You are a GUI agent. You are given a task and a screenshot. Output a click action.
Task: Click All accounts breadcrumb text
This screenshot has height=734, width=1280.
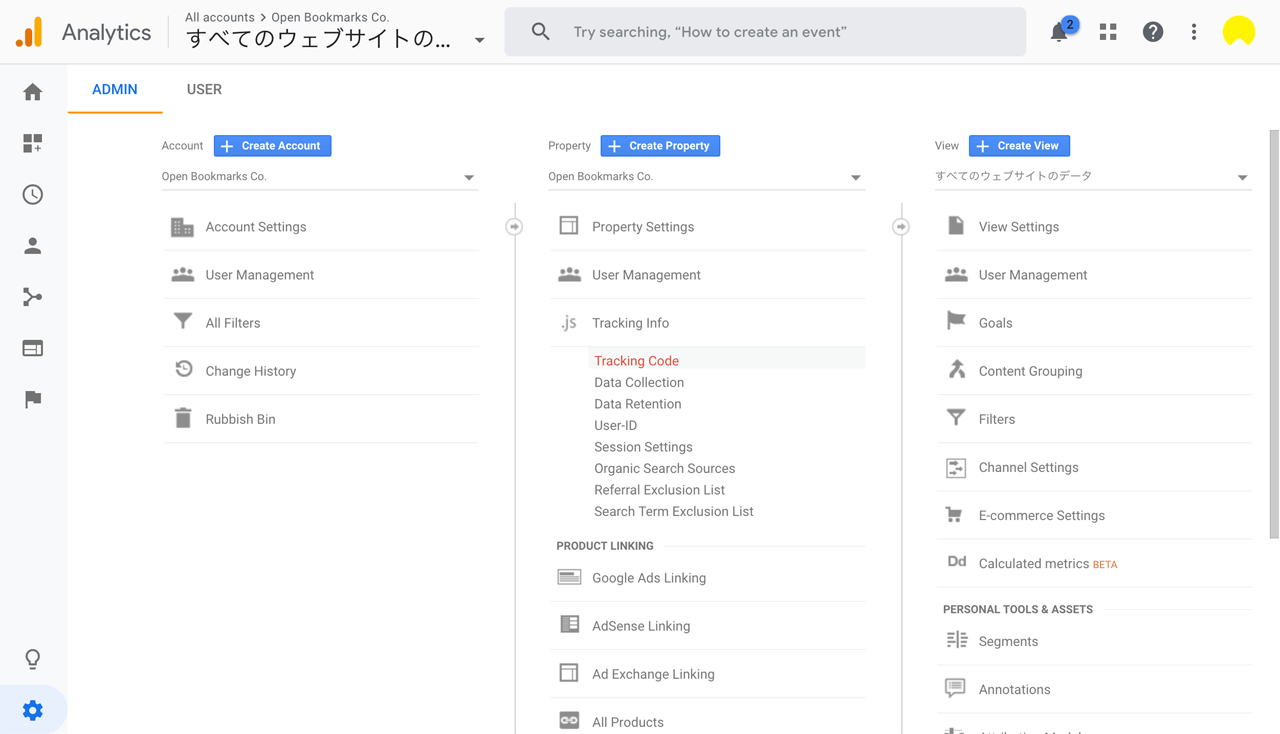(x=220, y=17)
